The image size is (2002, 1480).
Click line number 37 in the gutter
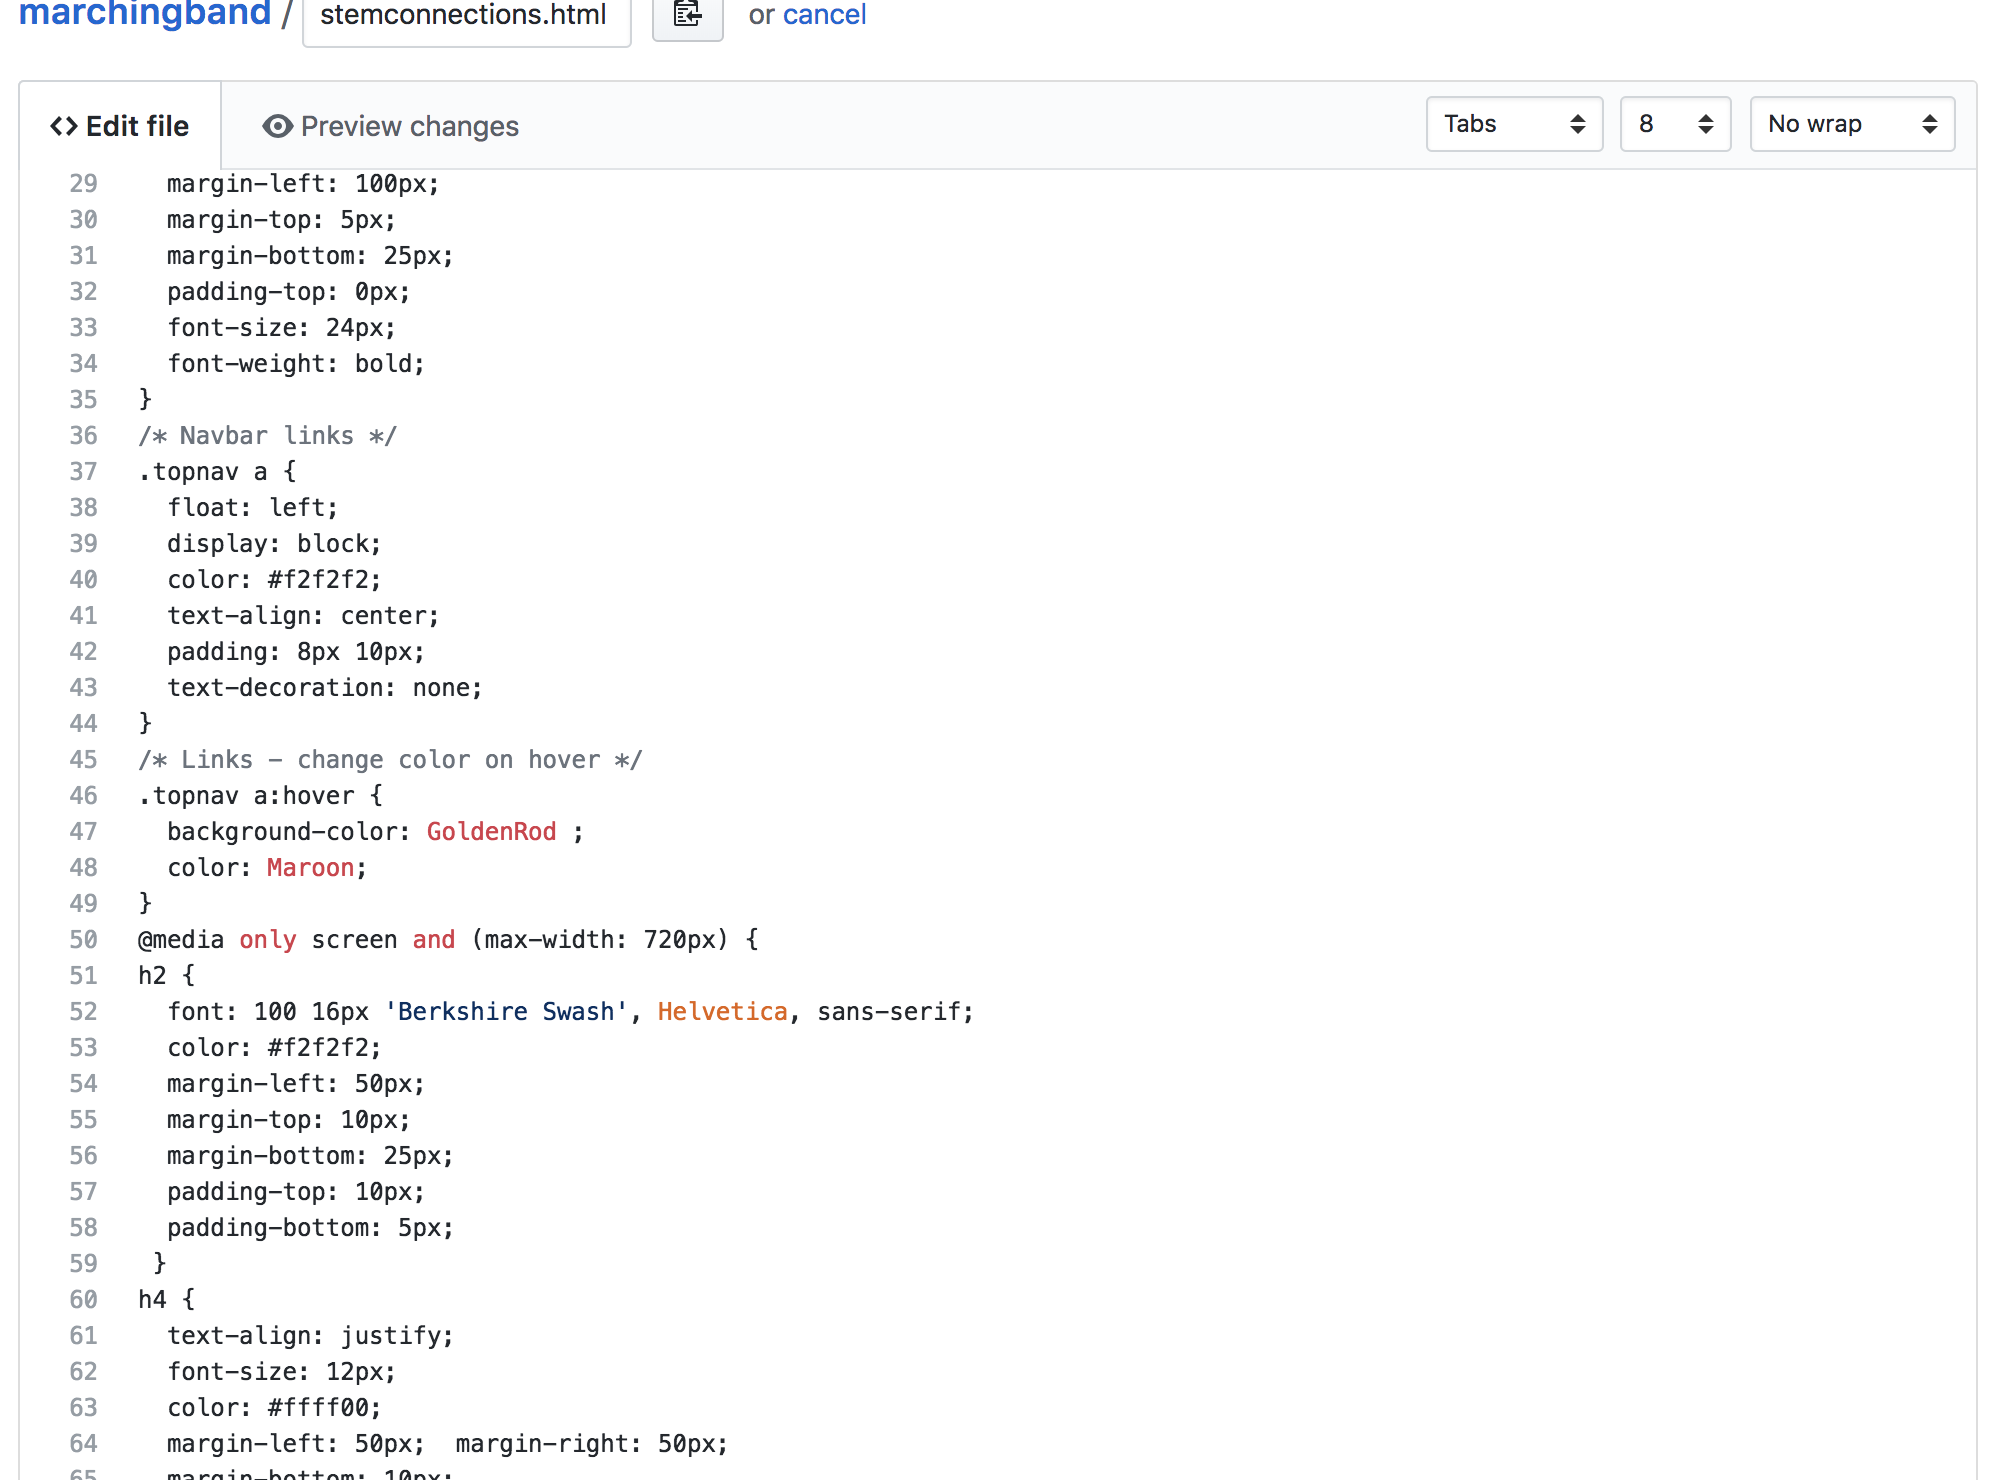coord(83,472)
